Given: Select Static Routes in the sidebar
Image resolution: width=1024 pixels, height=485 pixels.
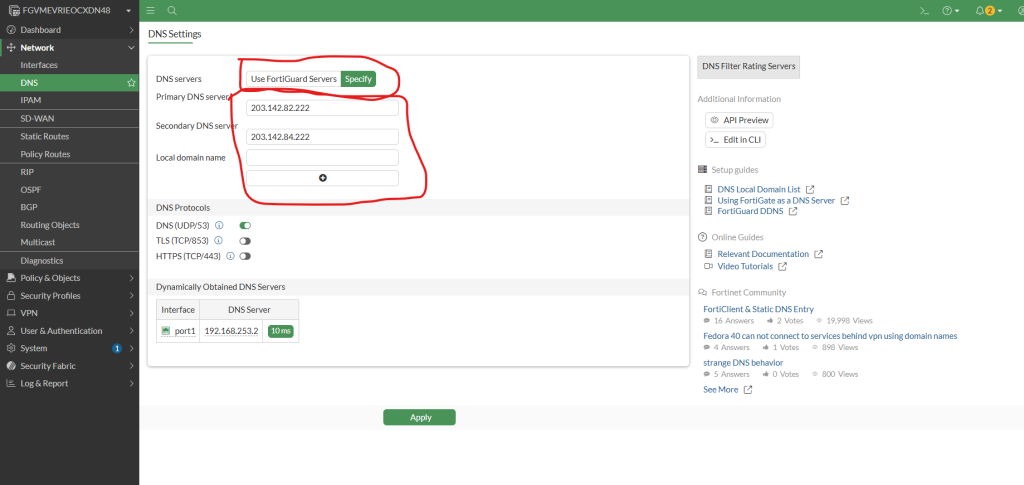Looking at the screenshot, I should (x=45, y=136).
